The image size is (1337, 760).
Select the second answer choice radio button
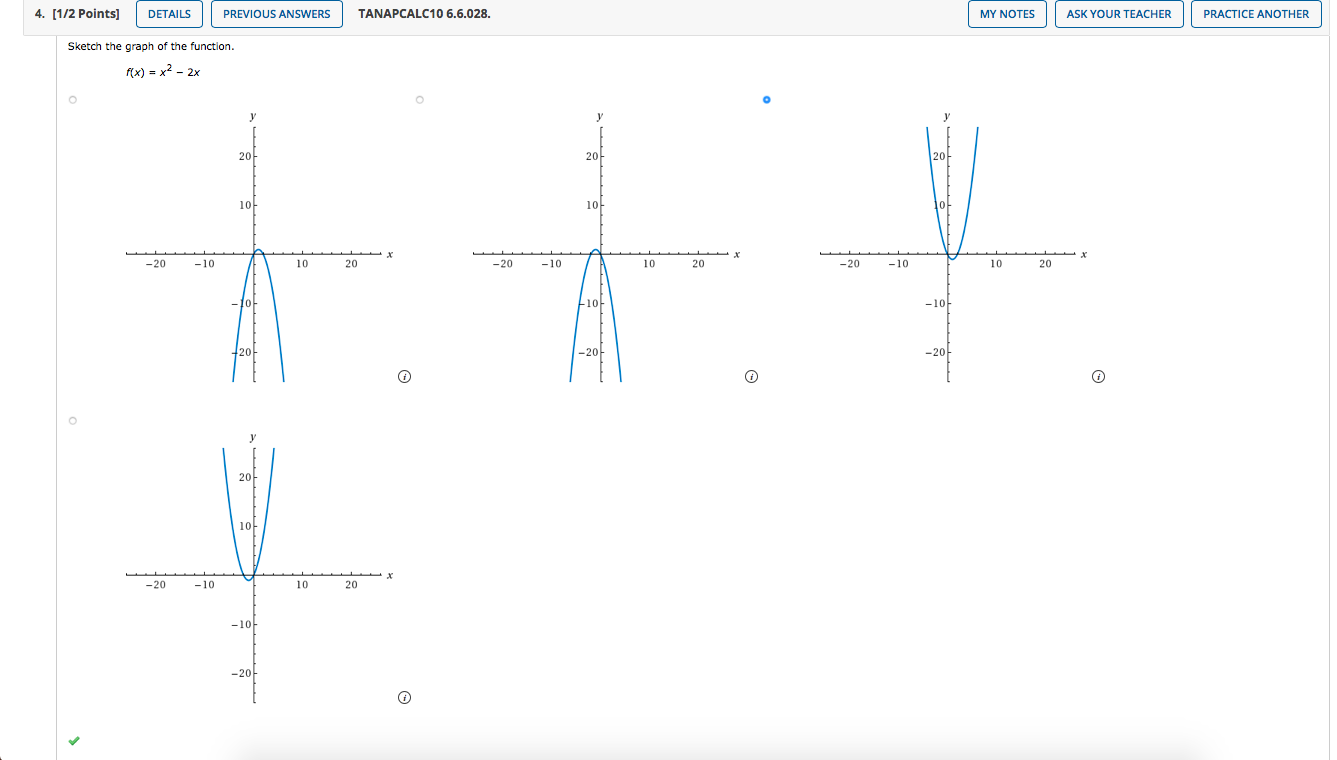point(420,100)
